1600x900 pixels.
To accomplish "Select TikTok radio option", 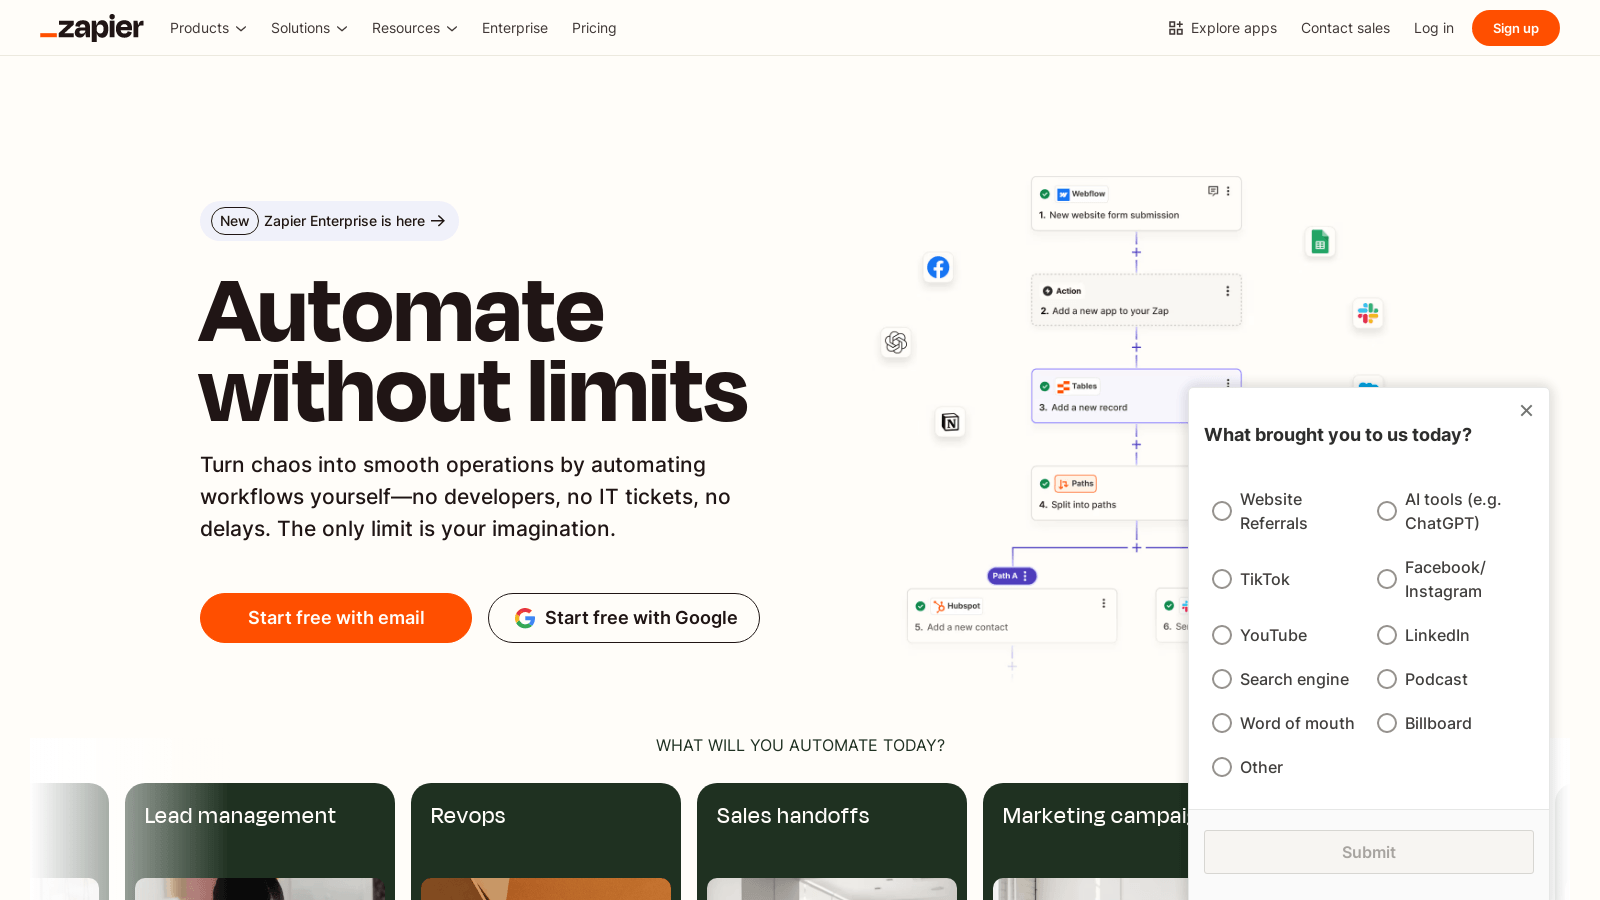I will [x=1222, y=579].
